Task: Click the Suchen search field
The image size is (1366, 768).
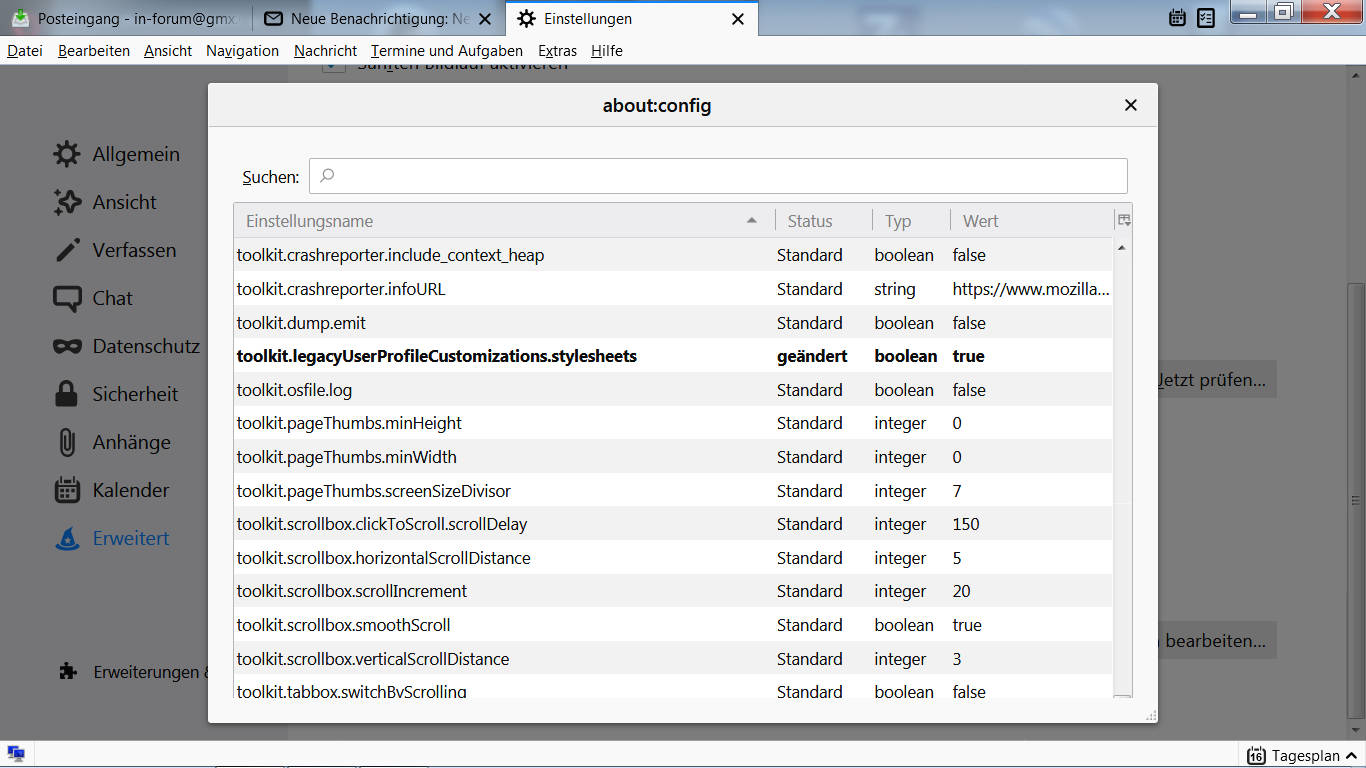Action: point(718,176)
